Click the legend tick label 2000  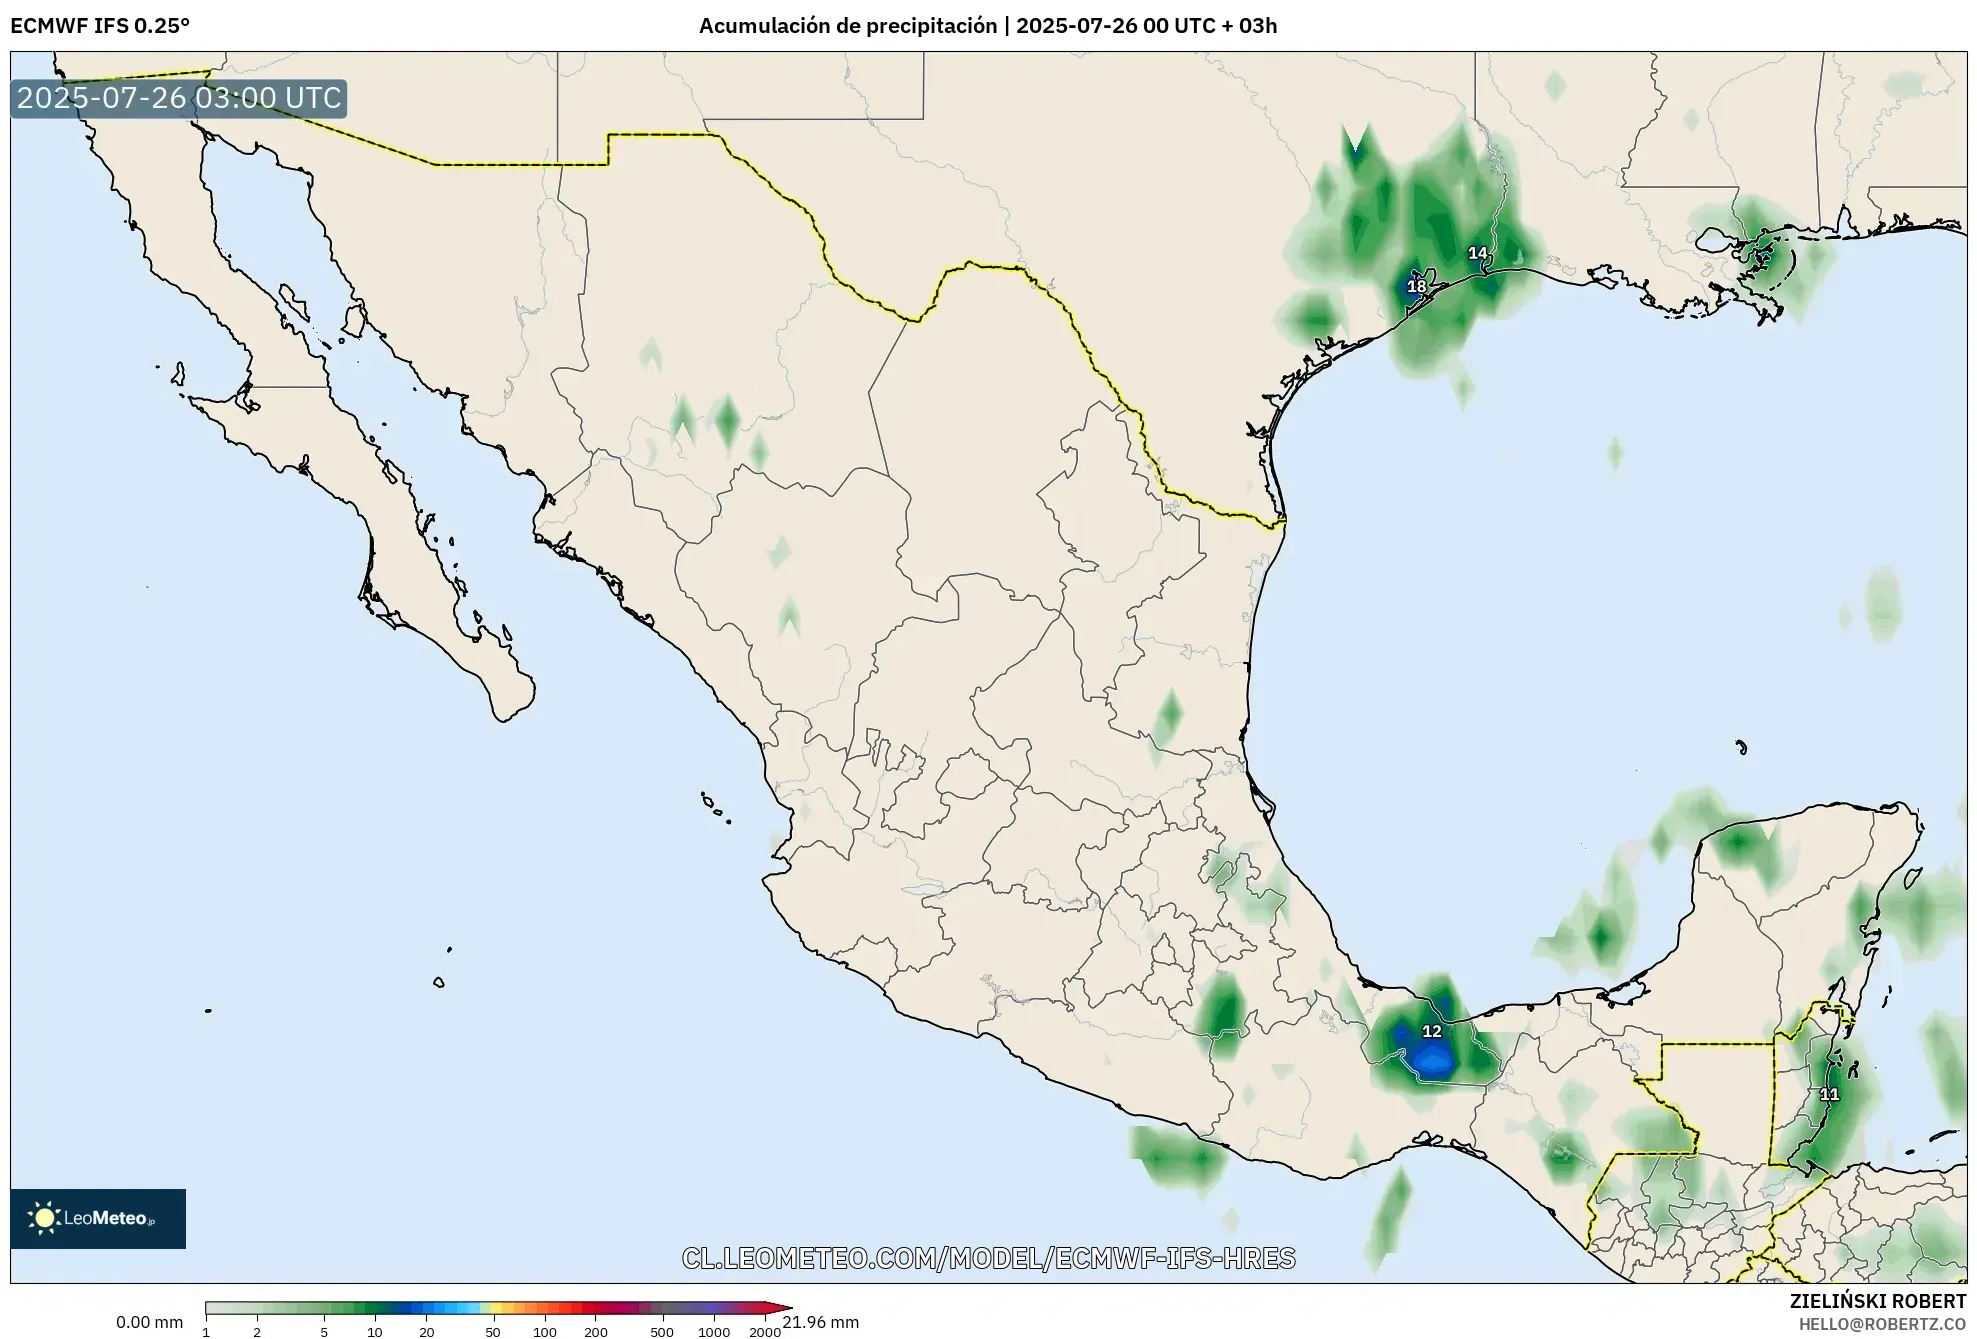click(x=765, y=1332)
